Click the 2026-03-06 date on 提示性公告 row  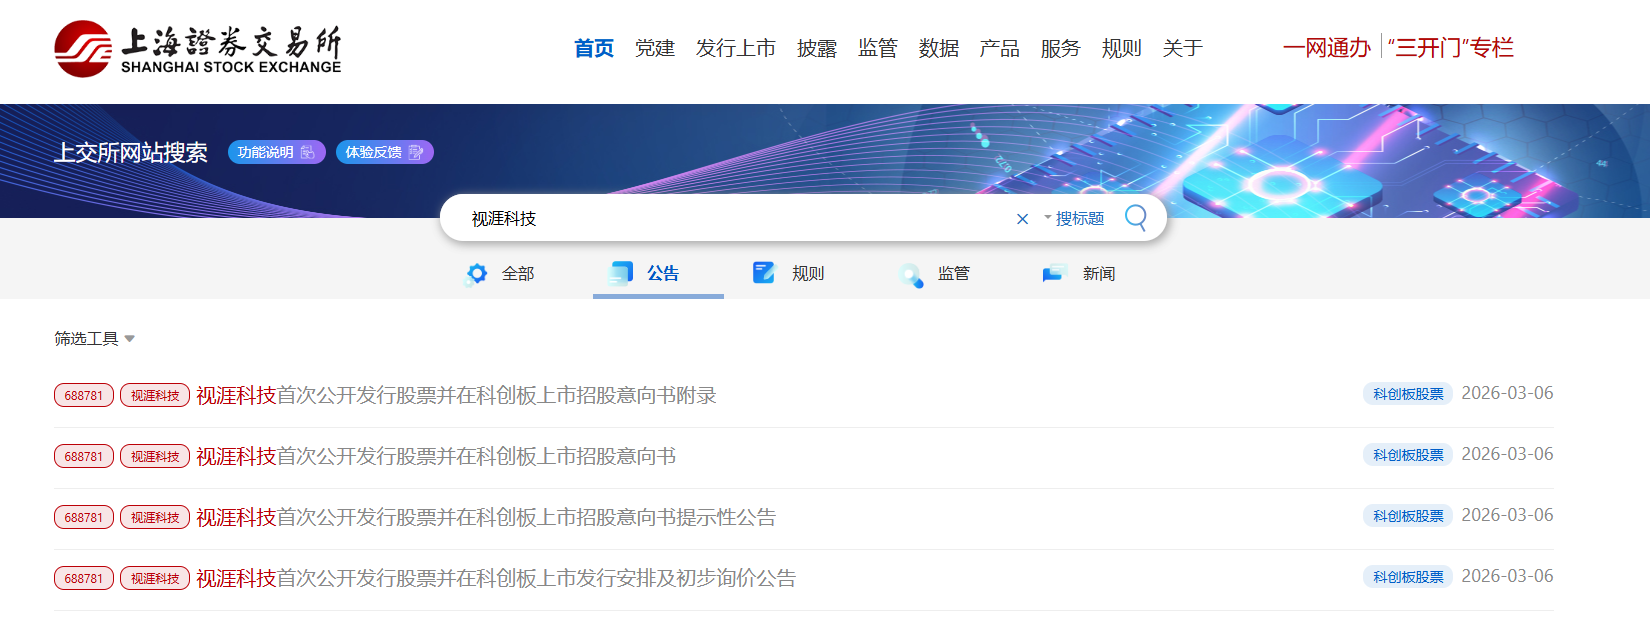click(1508, 515)
